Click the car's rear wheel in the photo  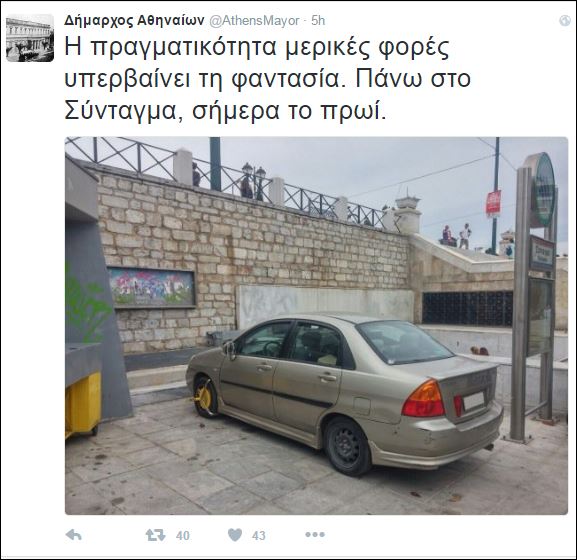[348, 446]
